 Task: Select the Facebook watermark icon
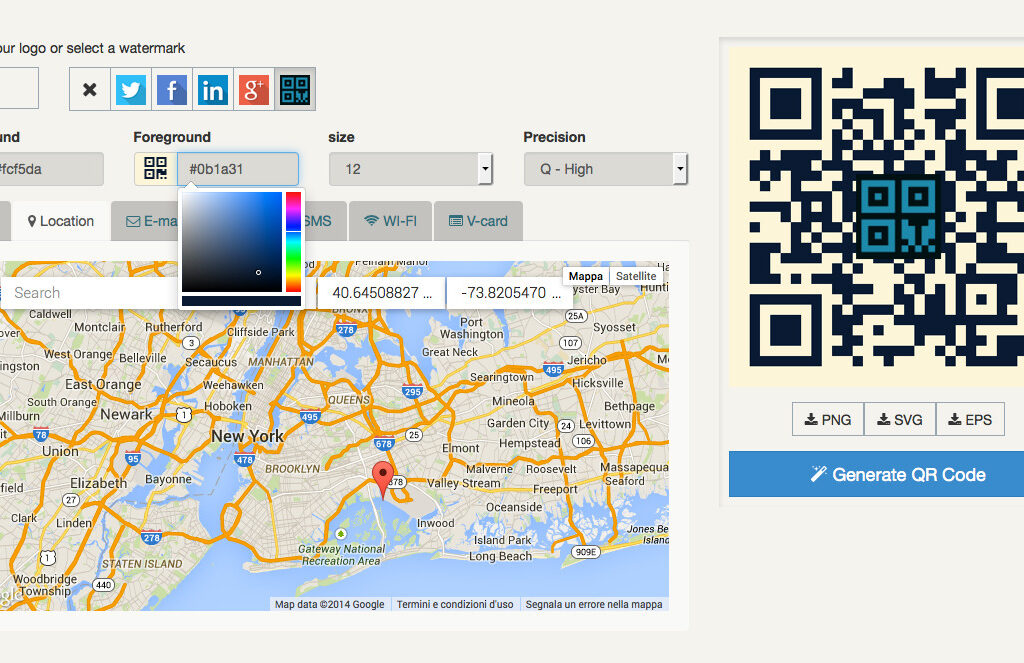coord(171,88)
